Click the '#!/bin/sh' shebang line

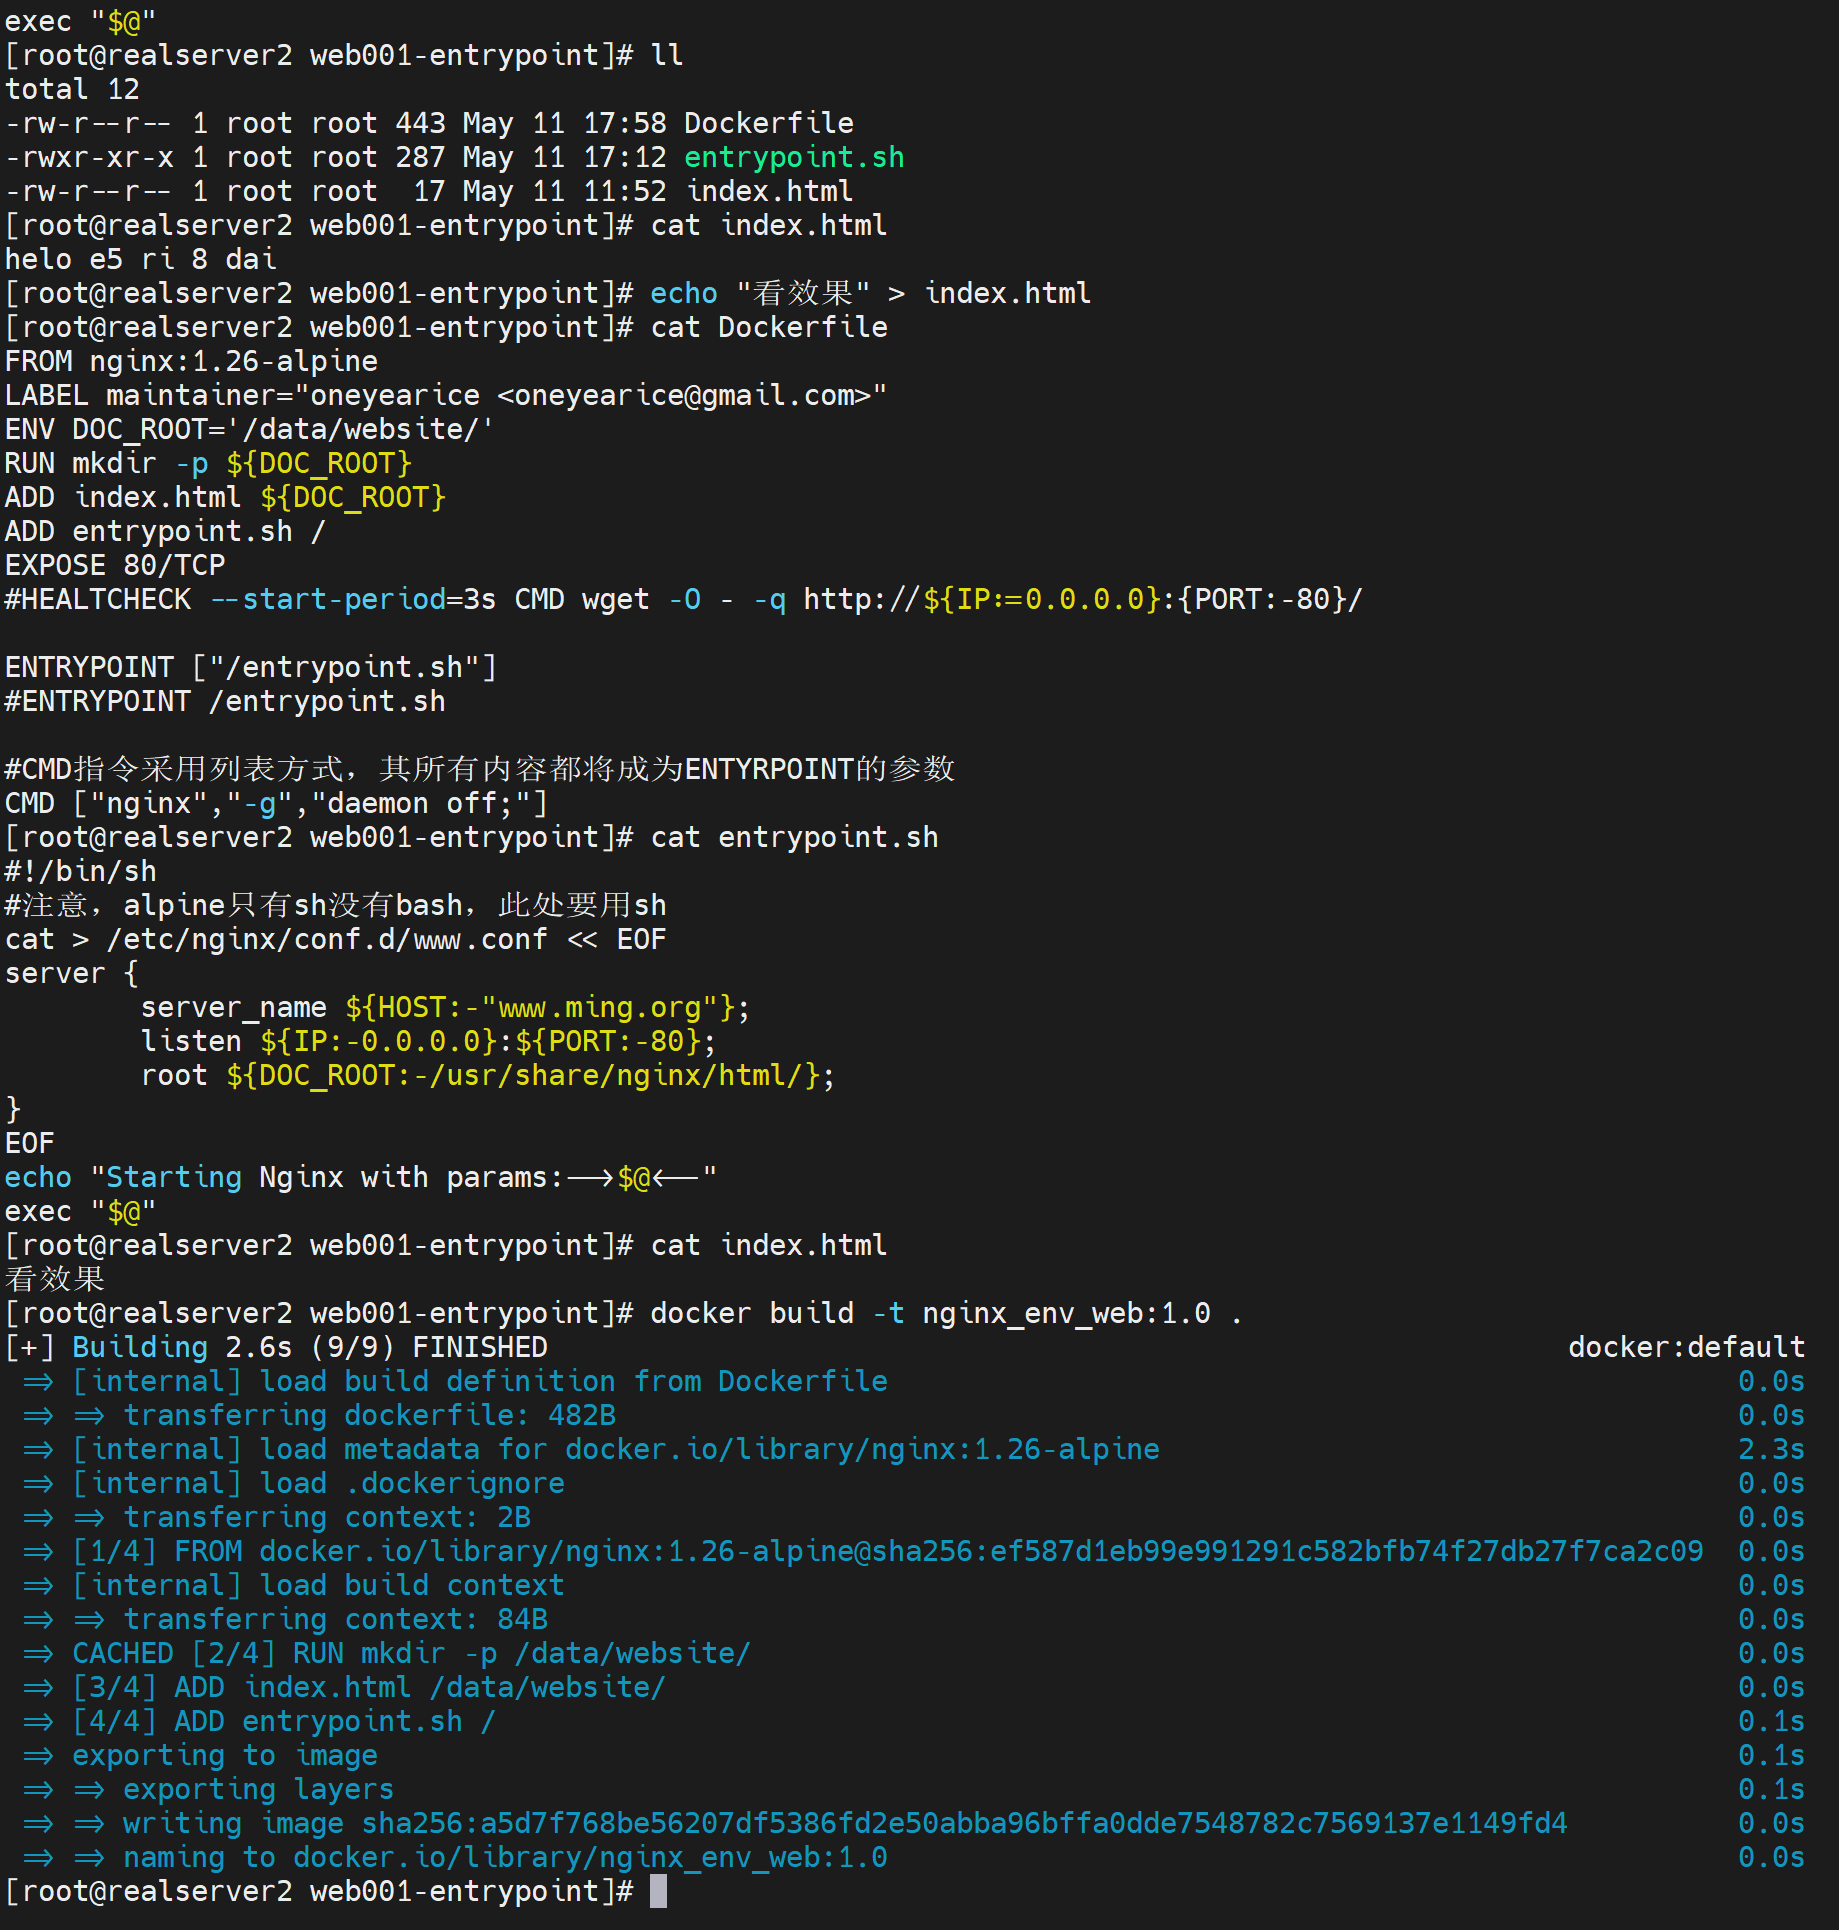tap(81, 871)
